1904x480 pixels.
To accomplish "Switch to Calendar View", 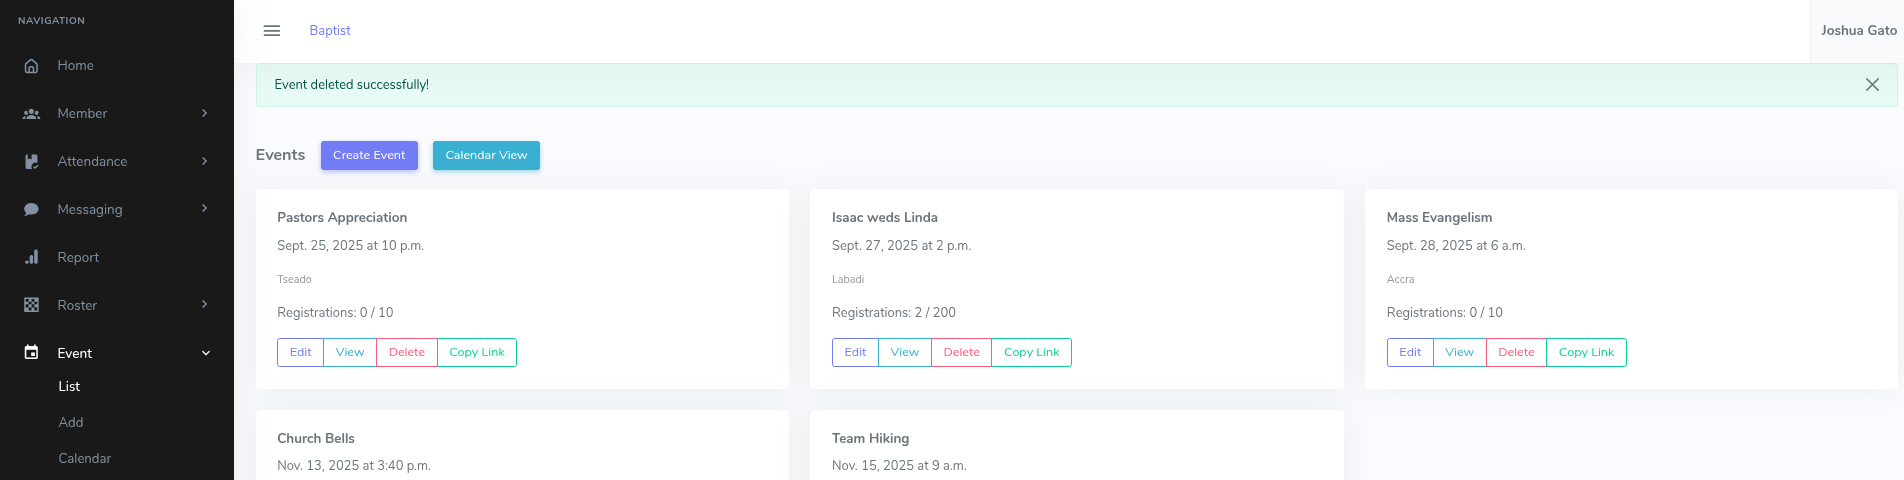I will (x=486, y=155).
